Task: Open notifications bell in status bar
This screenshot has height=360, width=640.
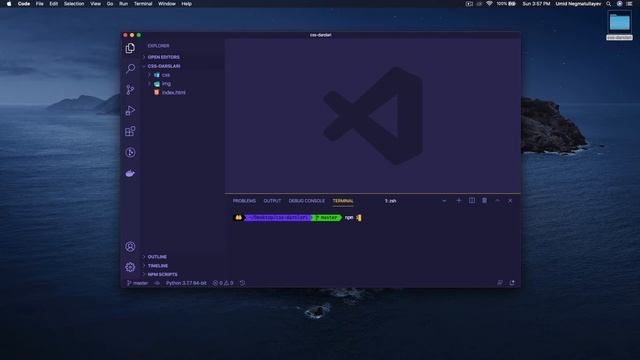Action: [x=512, y=283]
